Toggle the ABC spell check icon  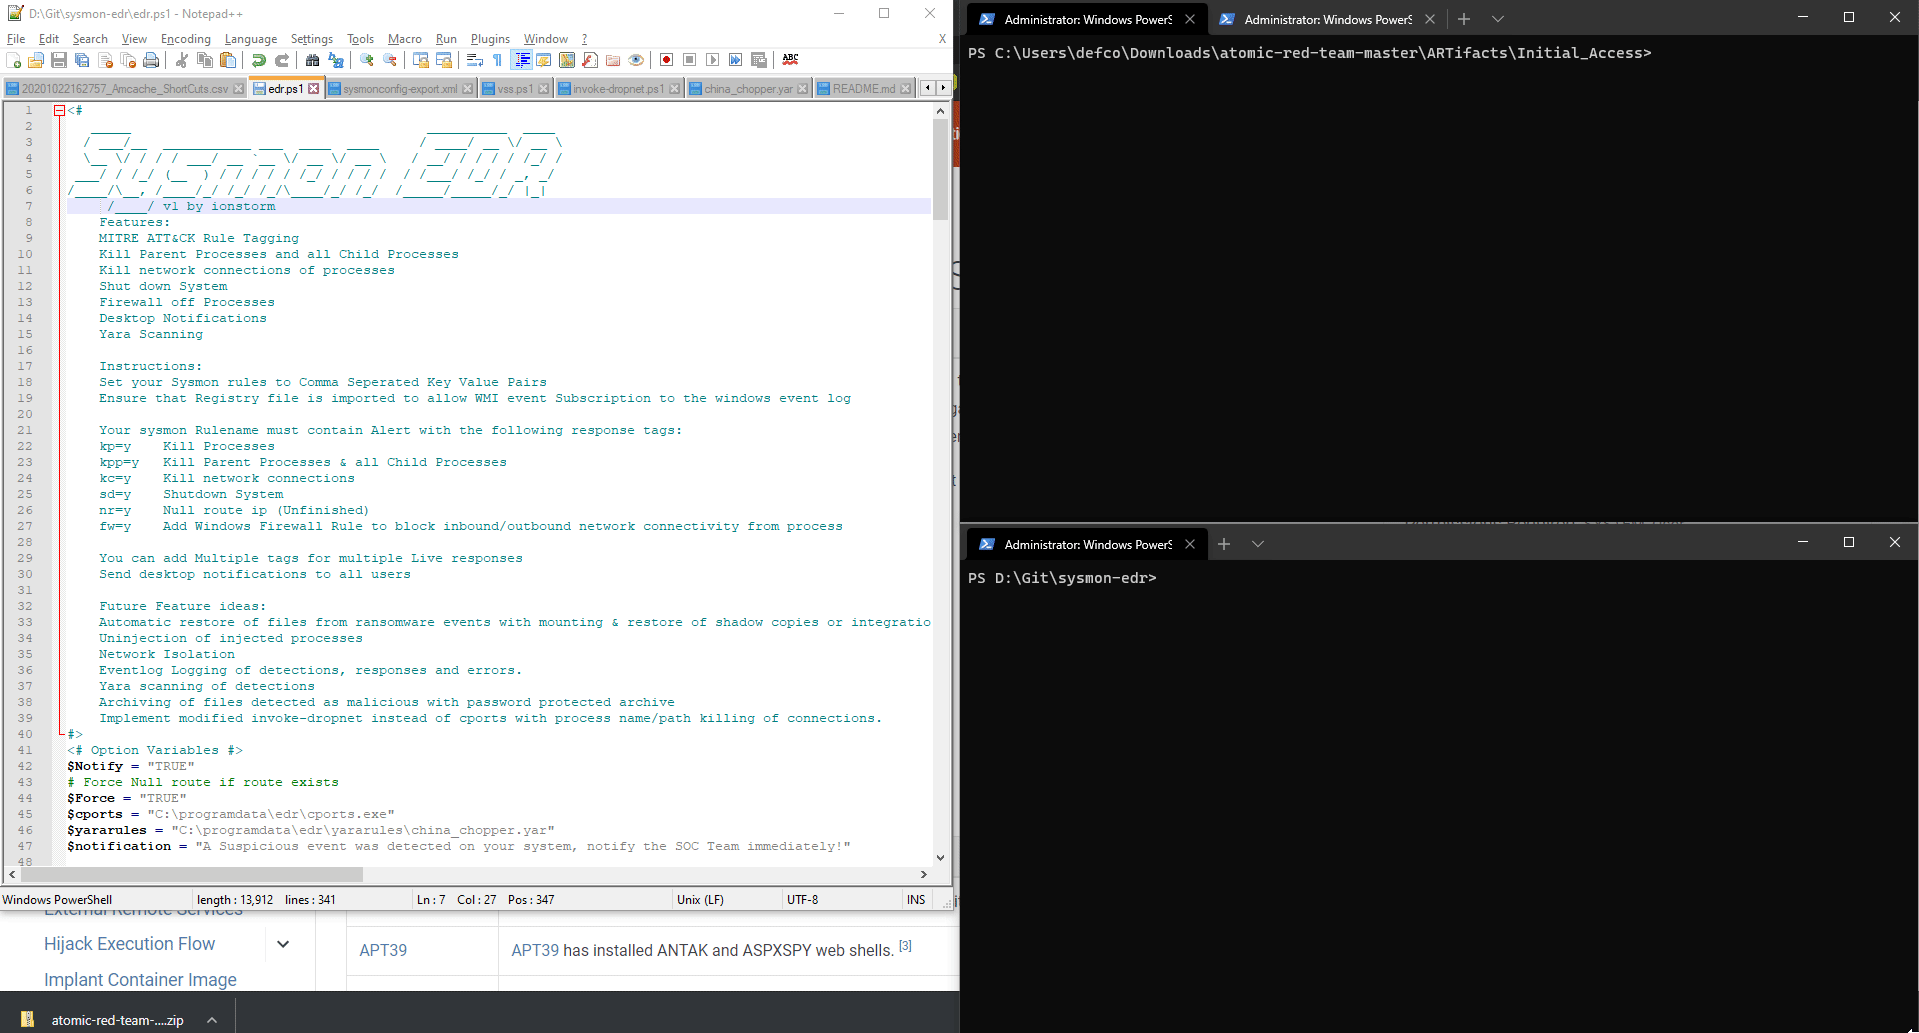pyautogui.click(x=790, y=61)
